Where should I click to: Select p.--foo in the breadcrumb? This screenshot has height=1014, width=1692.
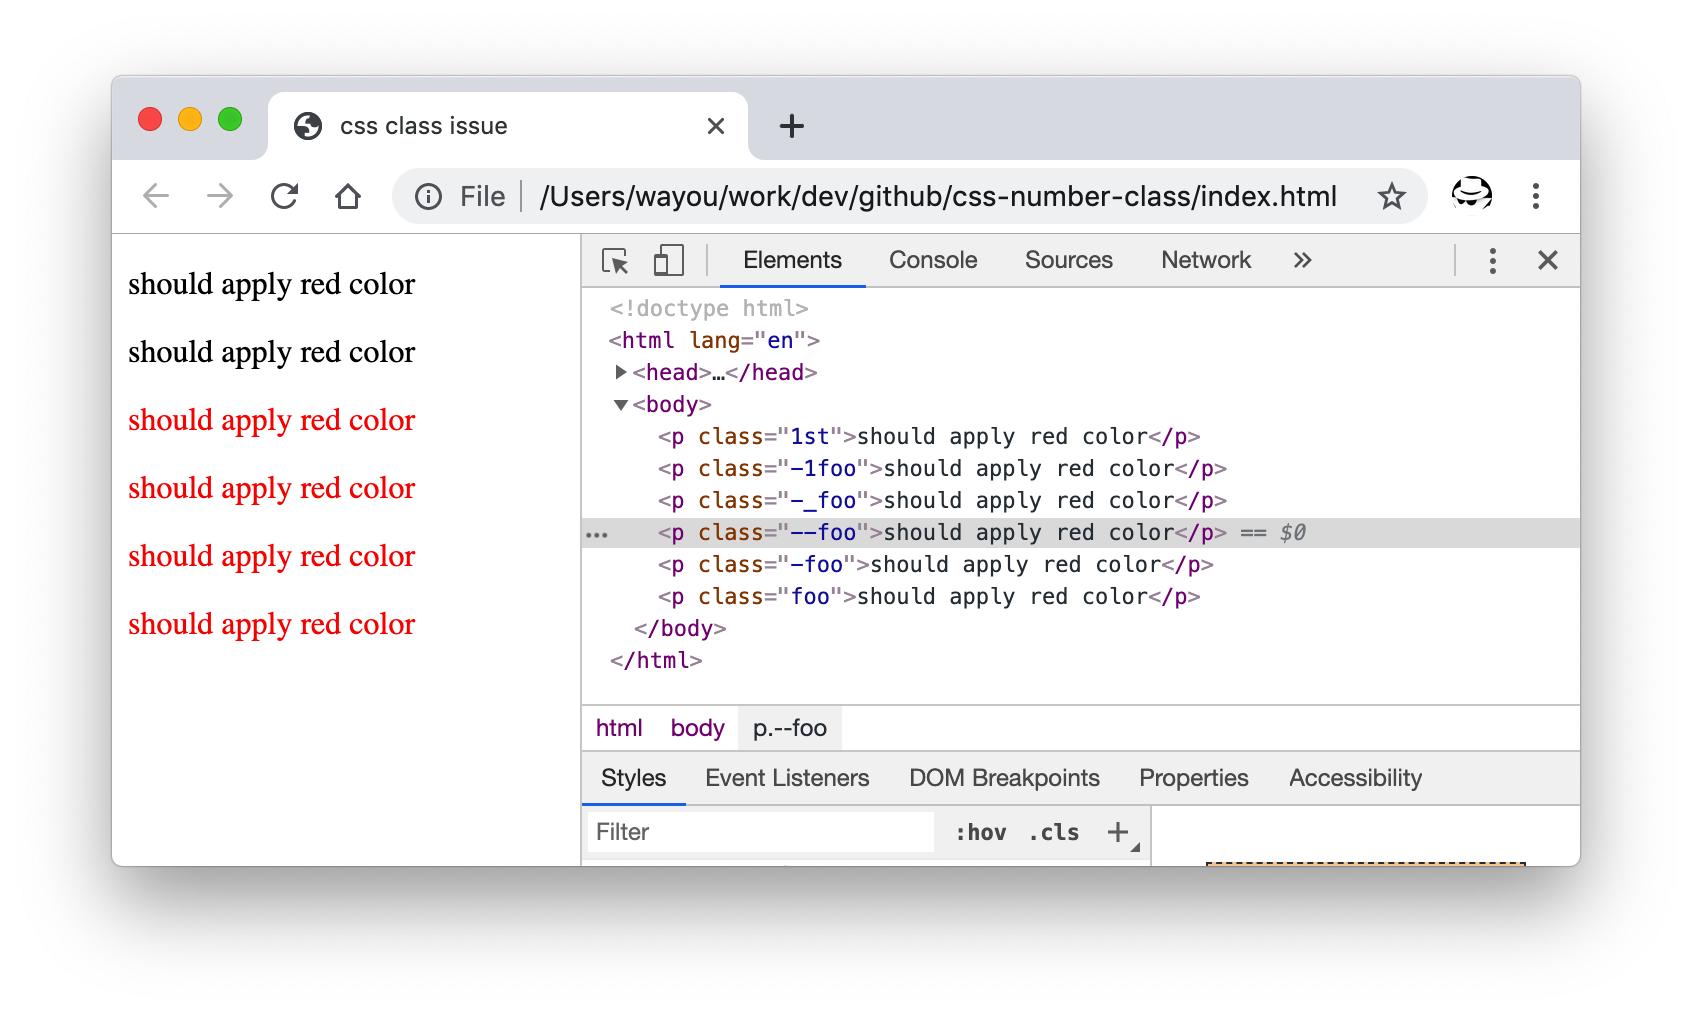click(x=790, y=728)
